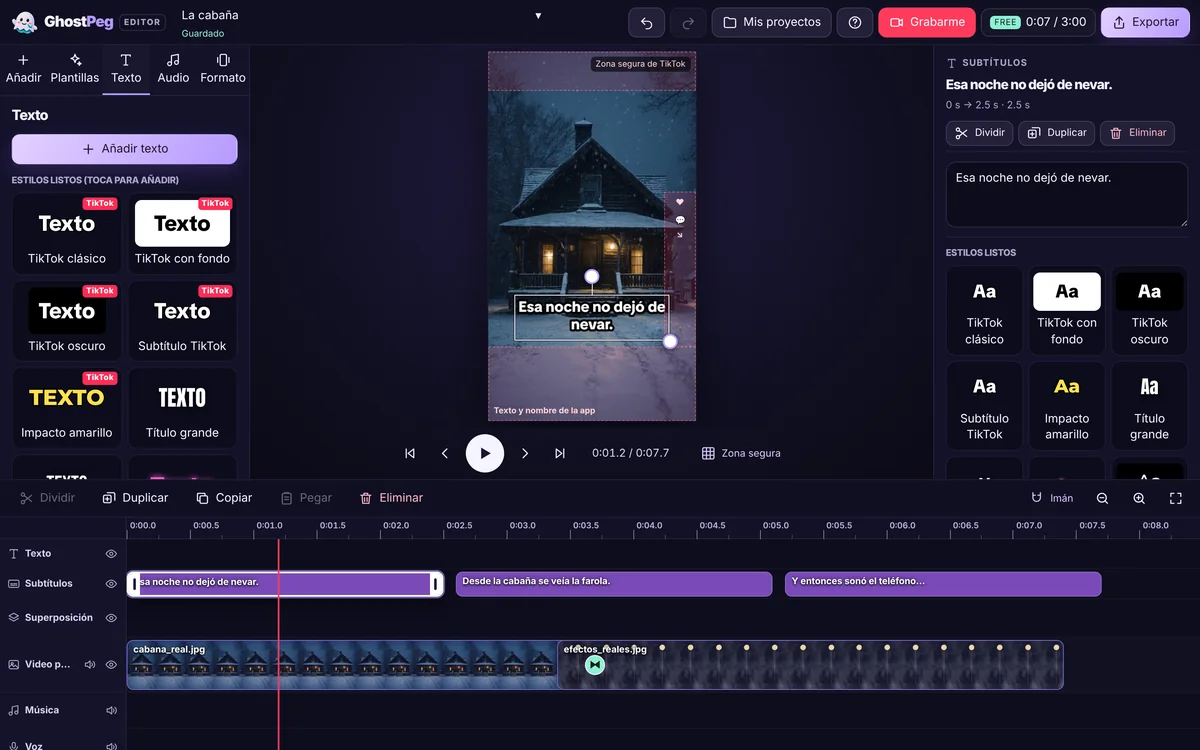
Task: Hide the Subtítulos track
Action: pos(111,584)
